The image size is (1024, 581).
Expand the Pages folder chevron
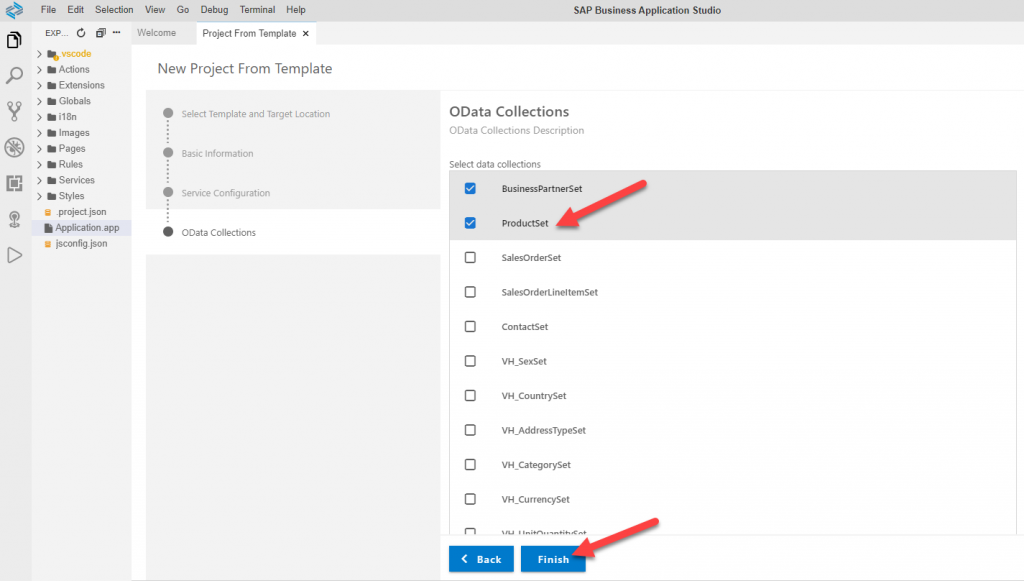(39, 149)
